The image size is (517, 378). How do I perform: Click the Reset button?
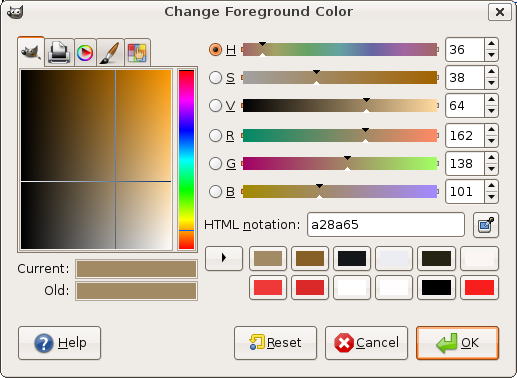(x=275, y=343)
